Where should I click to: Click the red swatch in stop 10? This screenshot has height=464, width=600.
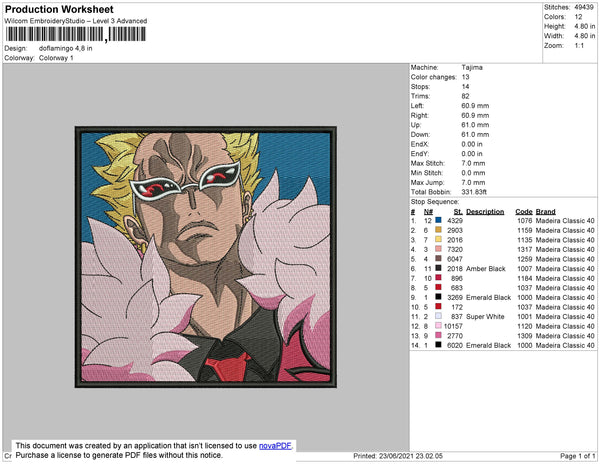click(438, 306)
